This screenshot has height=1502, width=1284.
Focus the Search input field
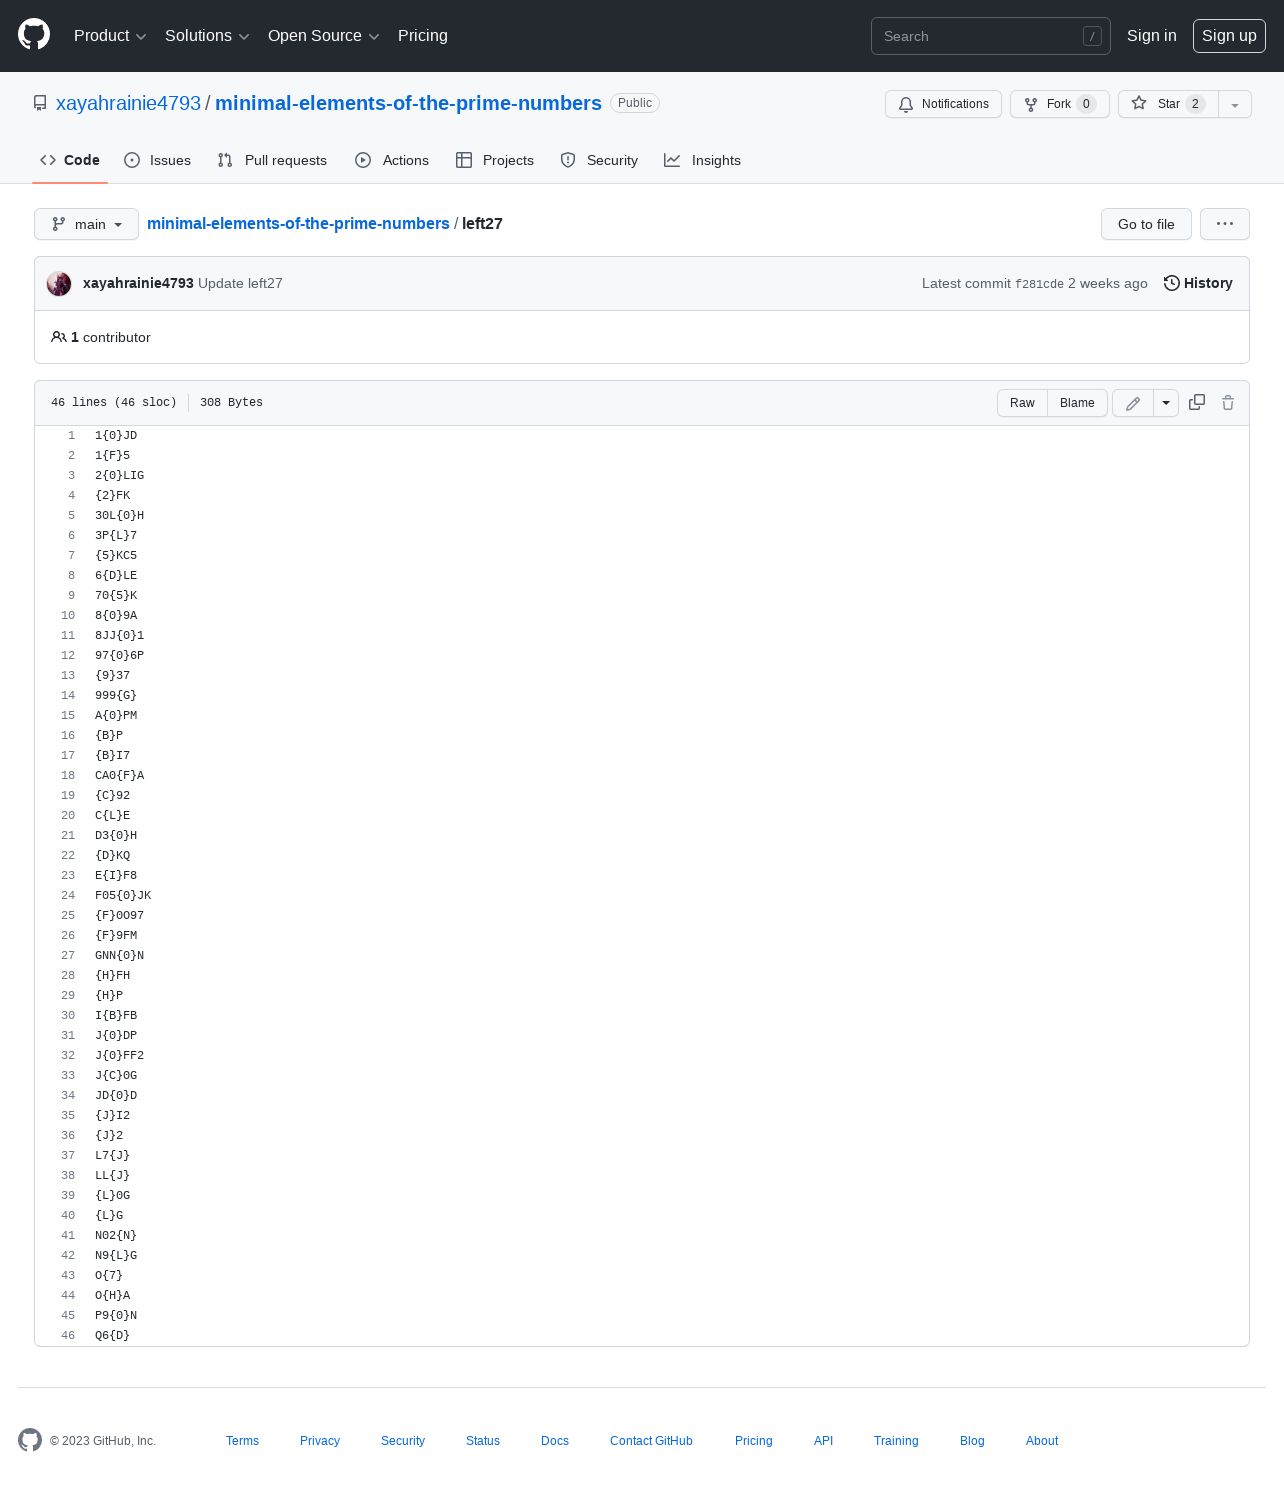pyautogui.click(x=990, y=36)
